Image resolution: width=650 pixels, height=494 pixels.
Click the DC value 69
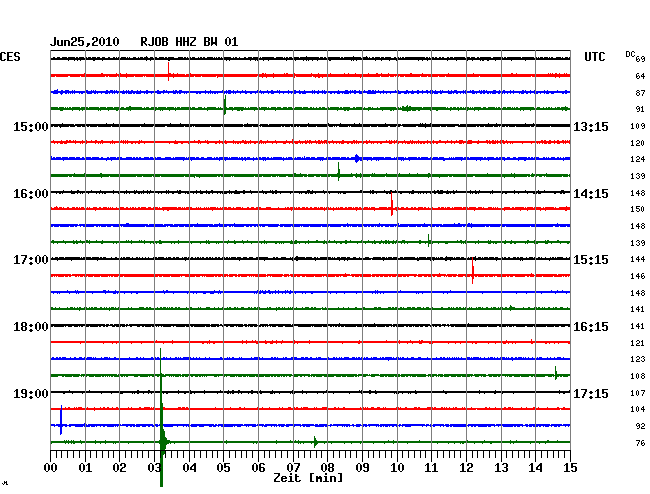click(x=640, y=59)
